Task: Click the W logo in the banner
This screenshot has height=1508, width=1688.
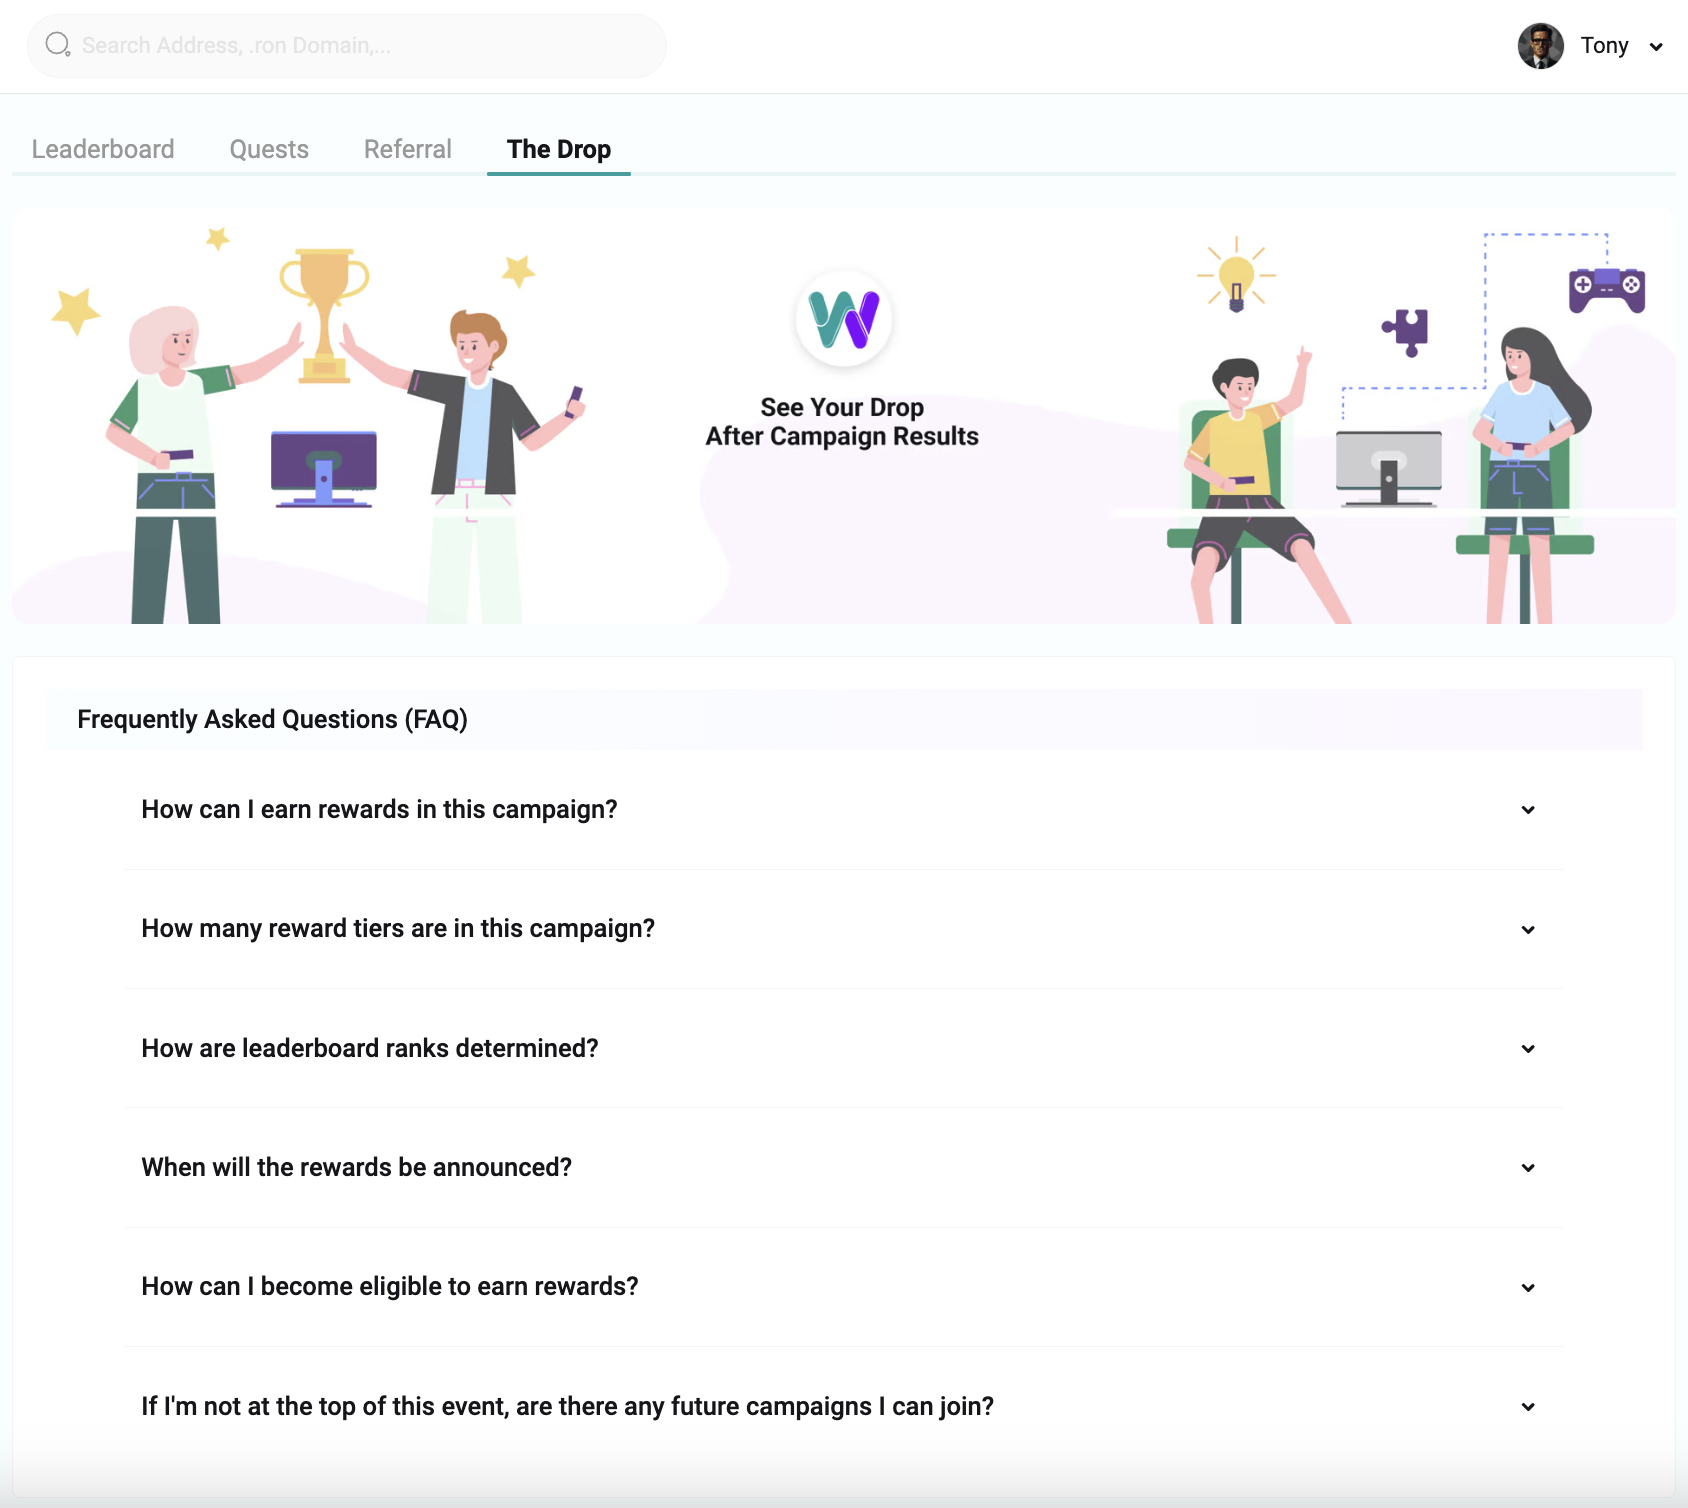Action: [844, 319]
